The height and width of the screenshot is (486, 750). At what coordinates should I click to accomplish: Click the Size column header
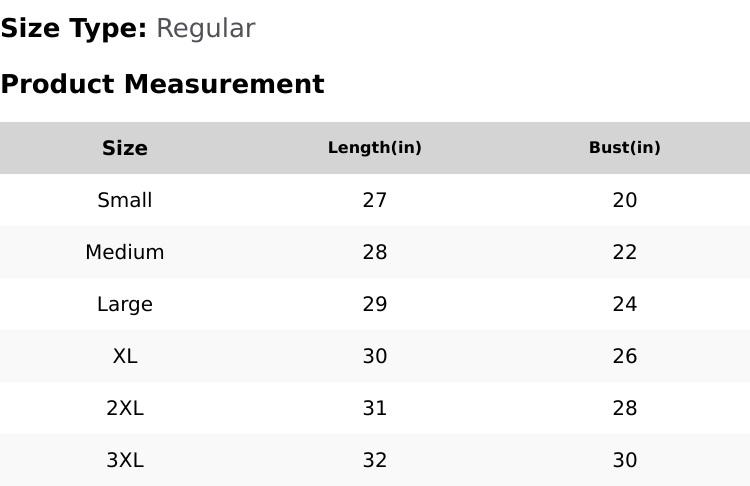[x=125, y=148]
